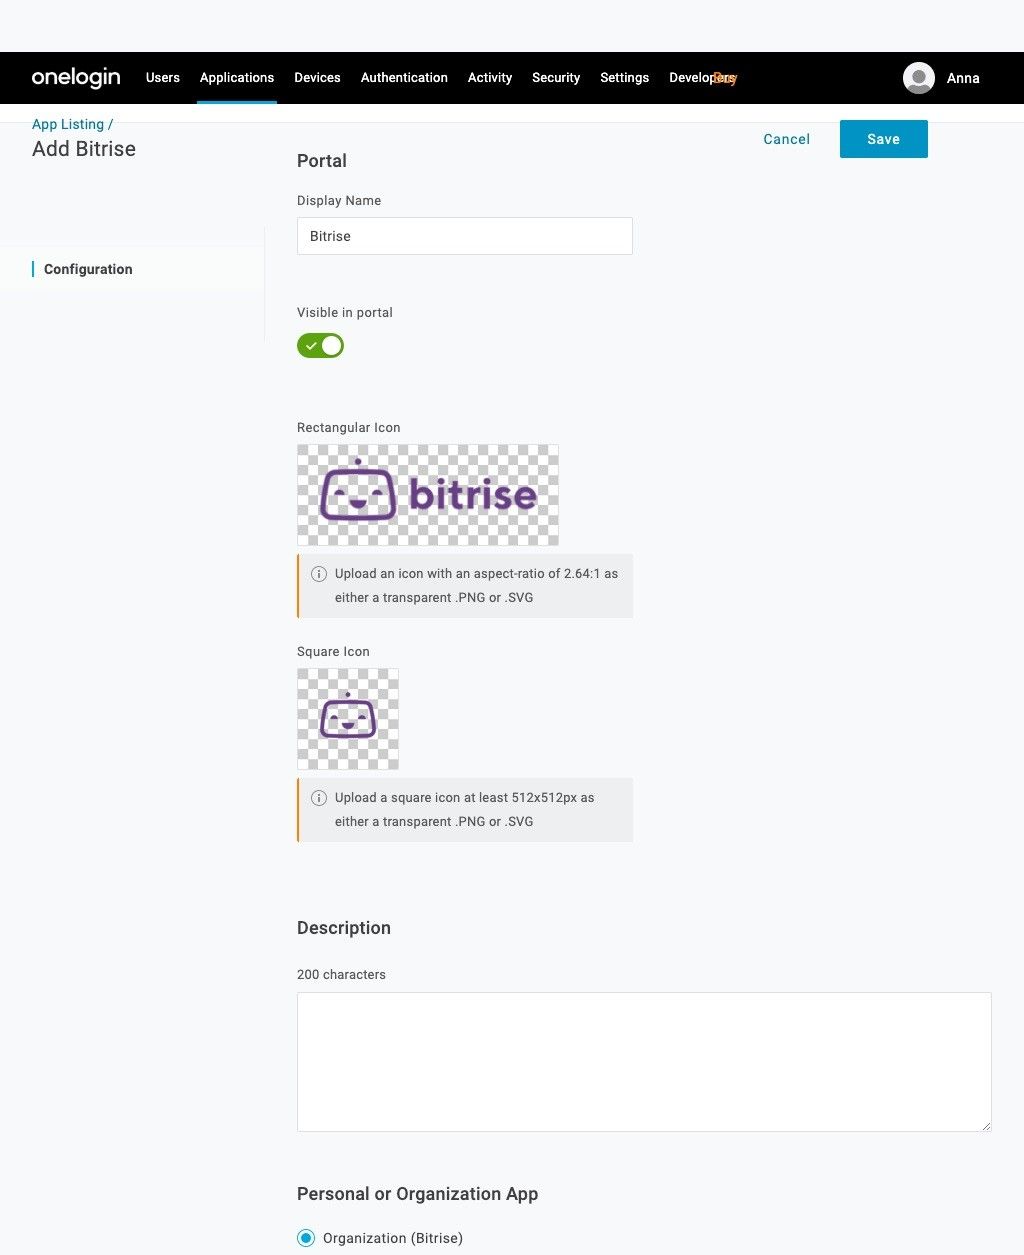Open the Activity page
Screen dimensions: 1024x1255
pyautogui.click(x=490, y=77)
